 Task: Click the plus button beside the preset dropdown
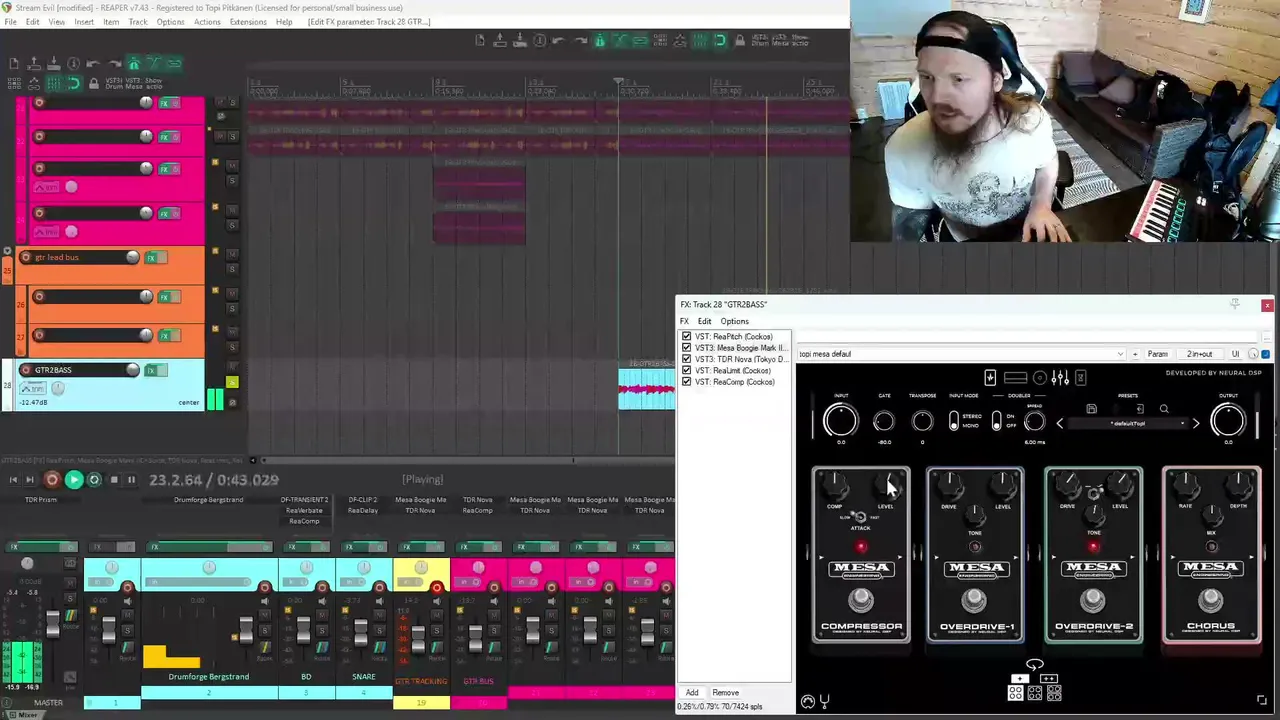(x=1135, y=354)
